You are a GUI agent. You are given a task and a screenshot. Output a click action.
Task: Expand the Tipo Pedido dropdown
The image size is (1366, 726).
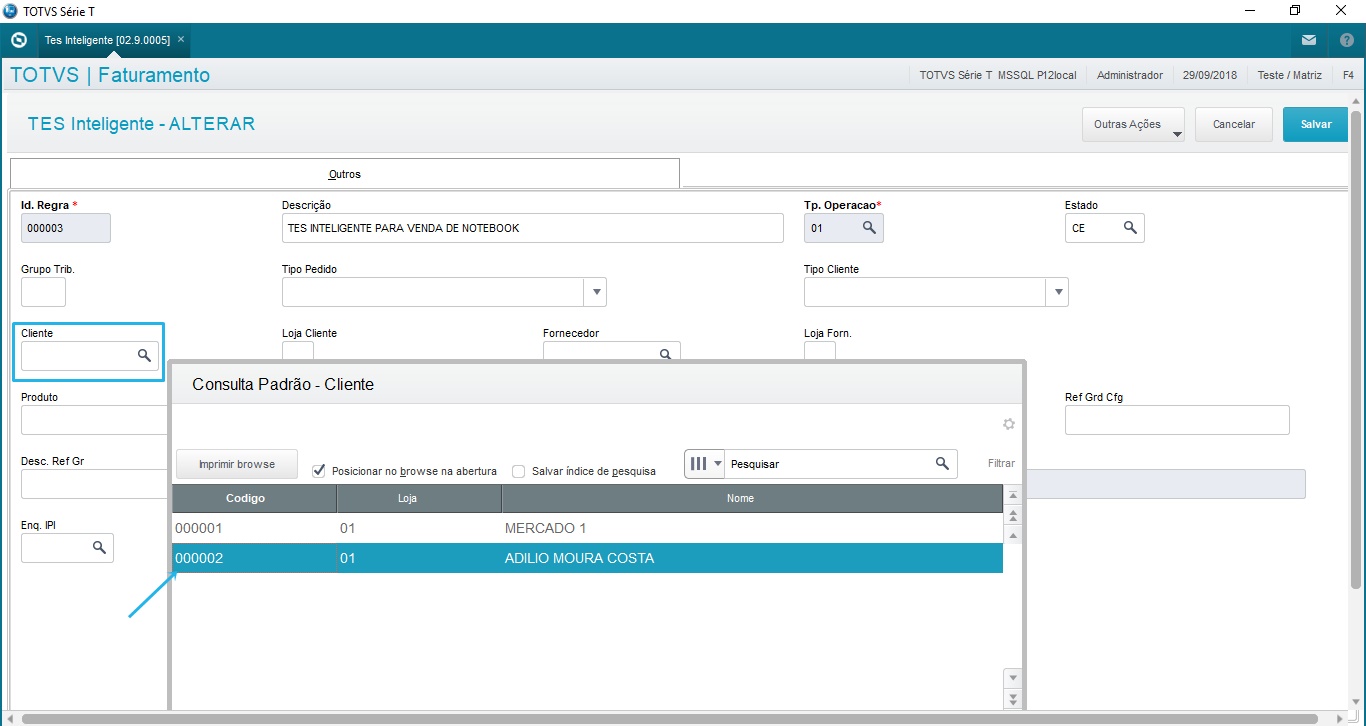tap(596, 292)
